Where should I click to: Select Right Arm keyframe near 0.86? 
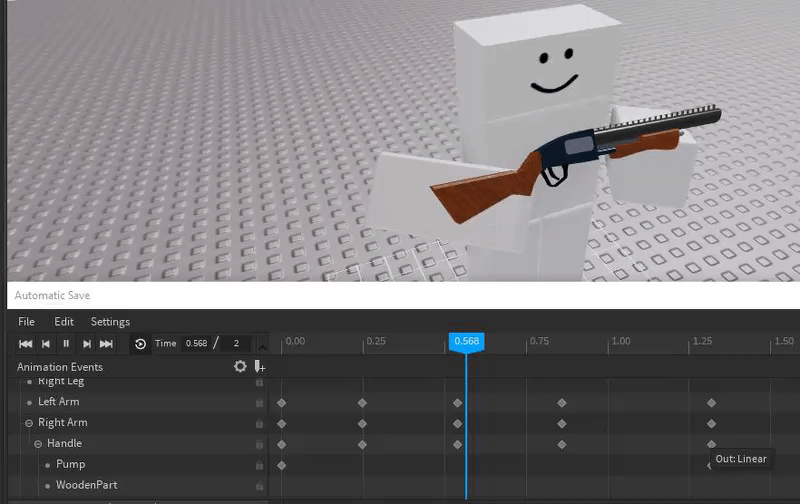(x=562, y=424)
